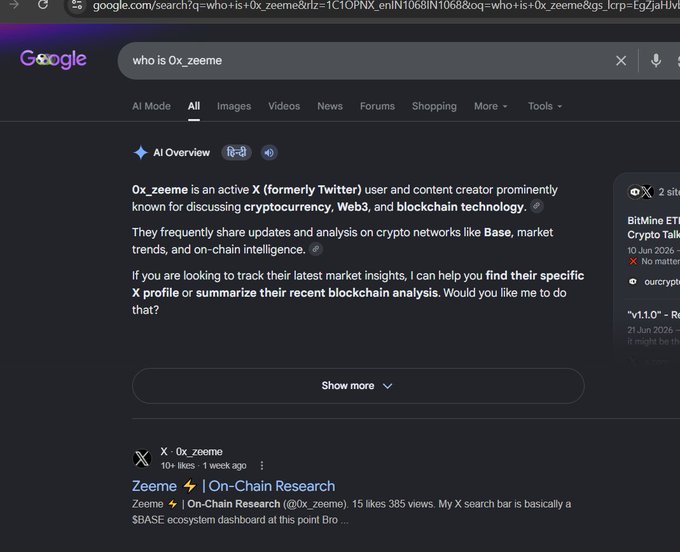Open site info icon in address bar
Screen dimensions: 680x552
77,5
